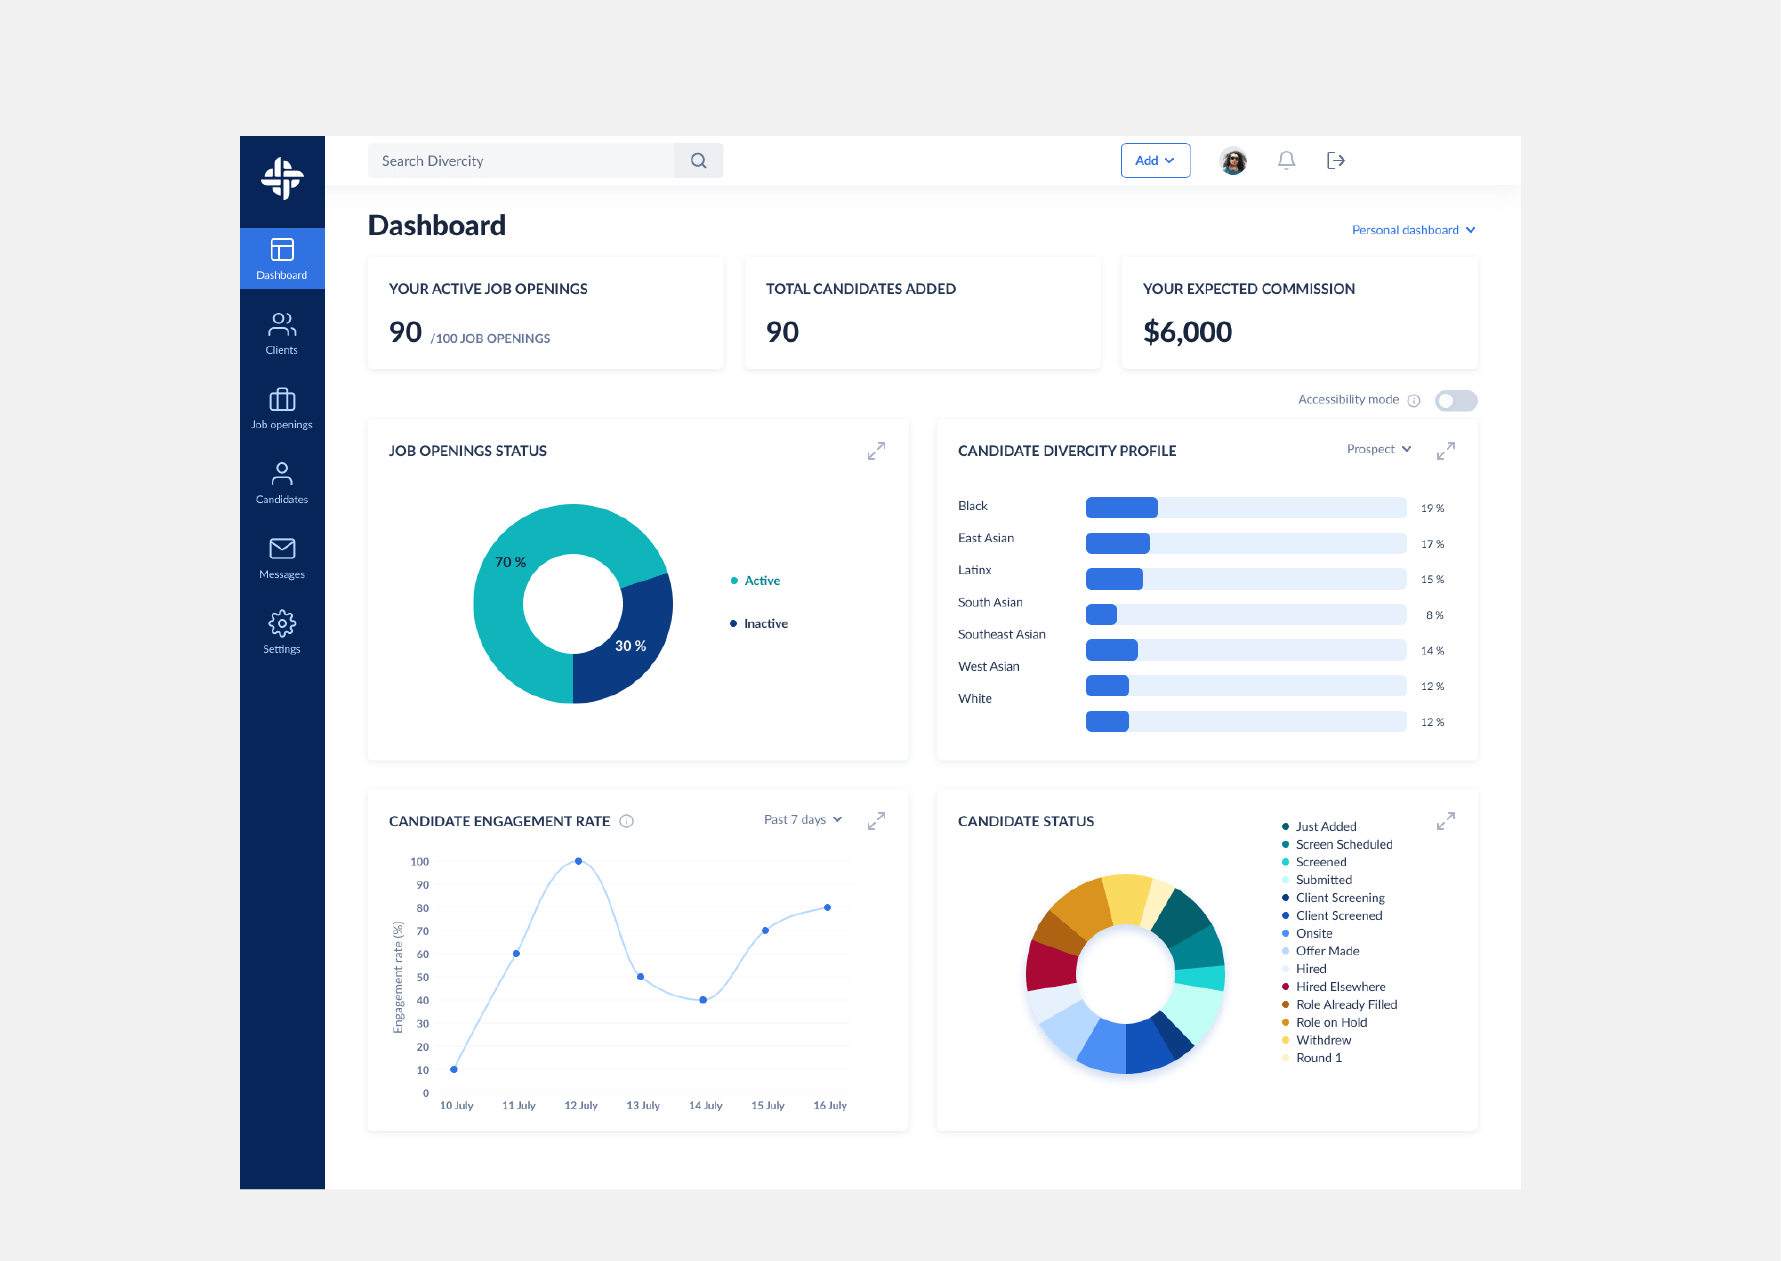Screen dimensions: 1781x1261
Task: Open Settings from the sidebar
Action: tap(282, 633)
